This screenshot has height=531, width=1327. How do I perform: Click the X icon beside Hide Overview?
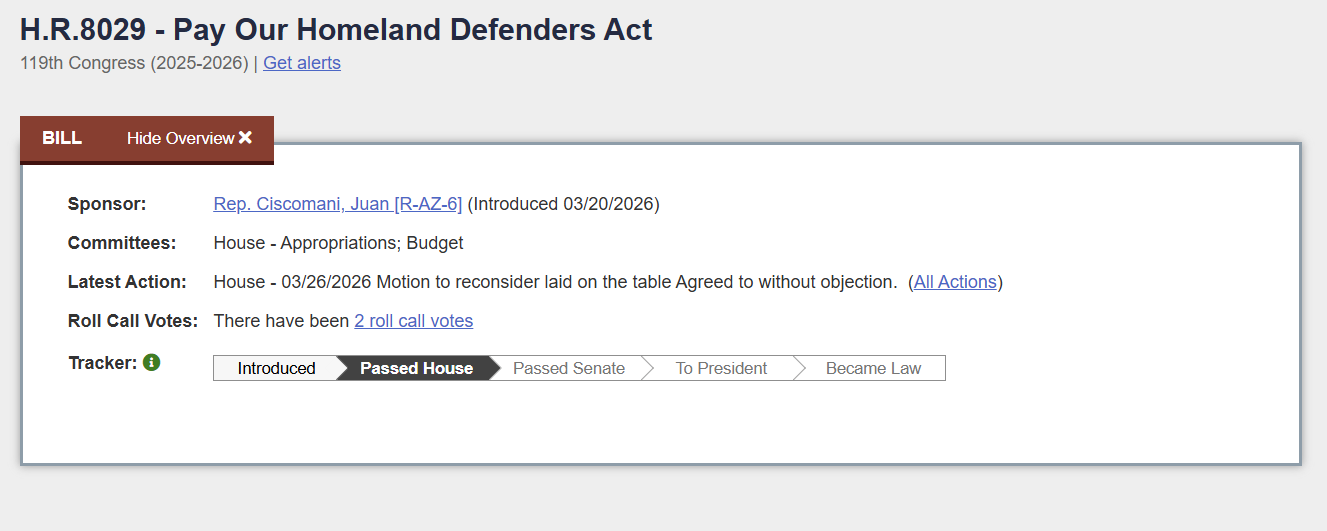pyautogui.click(x=245, y=138)
